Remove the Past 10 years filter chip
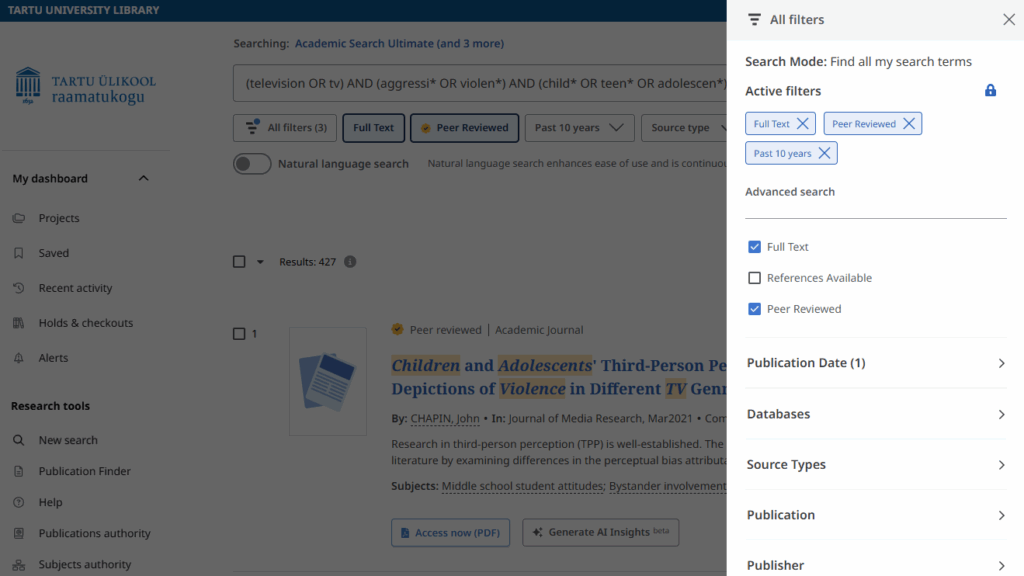1024x576 pixels. [824, 153]
